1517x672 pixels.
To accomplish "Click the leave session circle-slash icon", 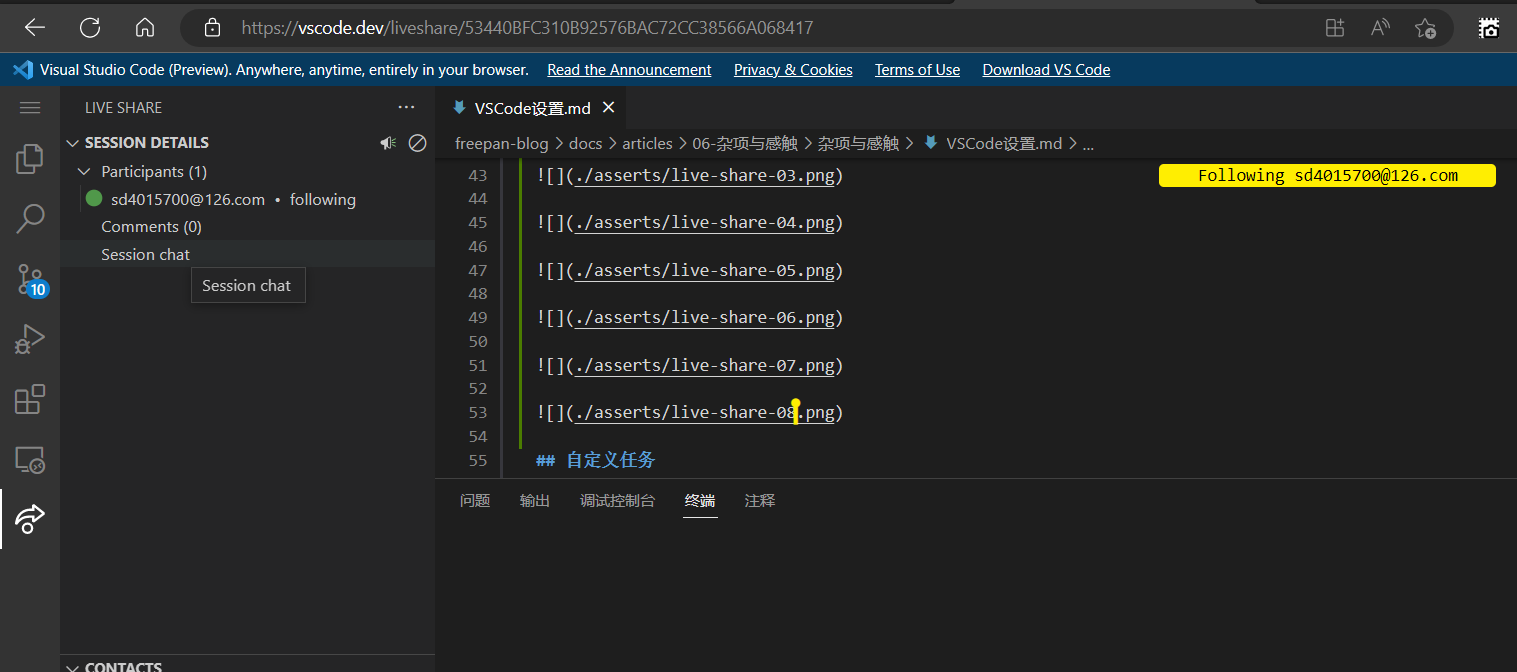I will (x=418, y=143).
